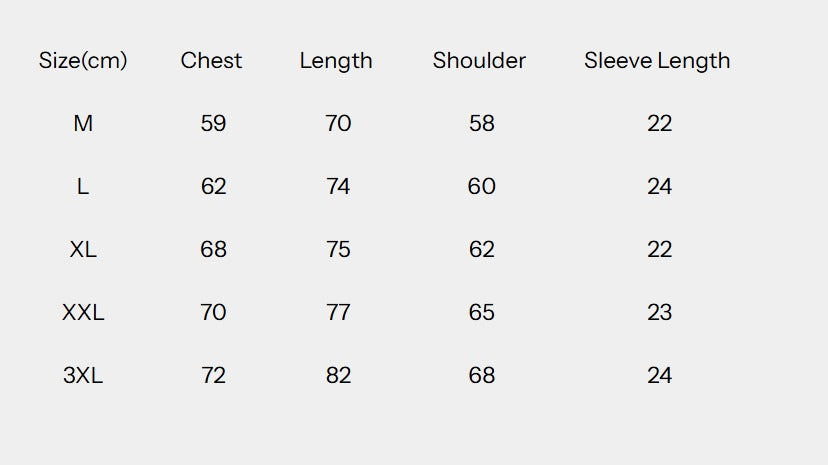Click shoulder value 62 for size XL
Screen dimensions: 828x465
pos(482,249)
